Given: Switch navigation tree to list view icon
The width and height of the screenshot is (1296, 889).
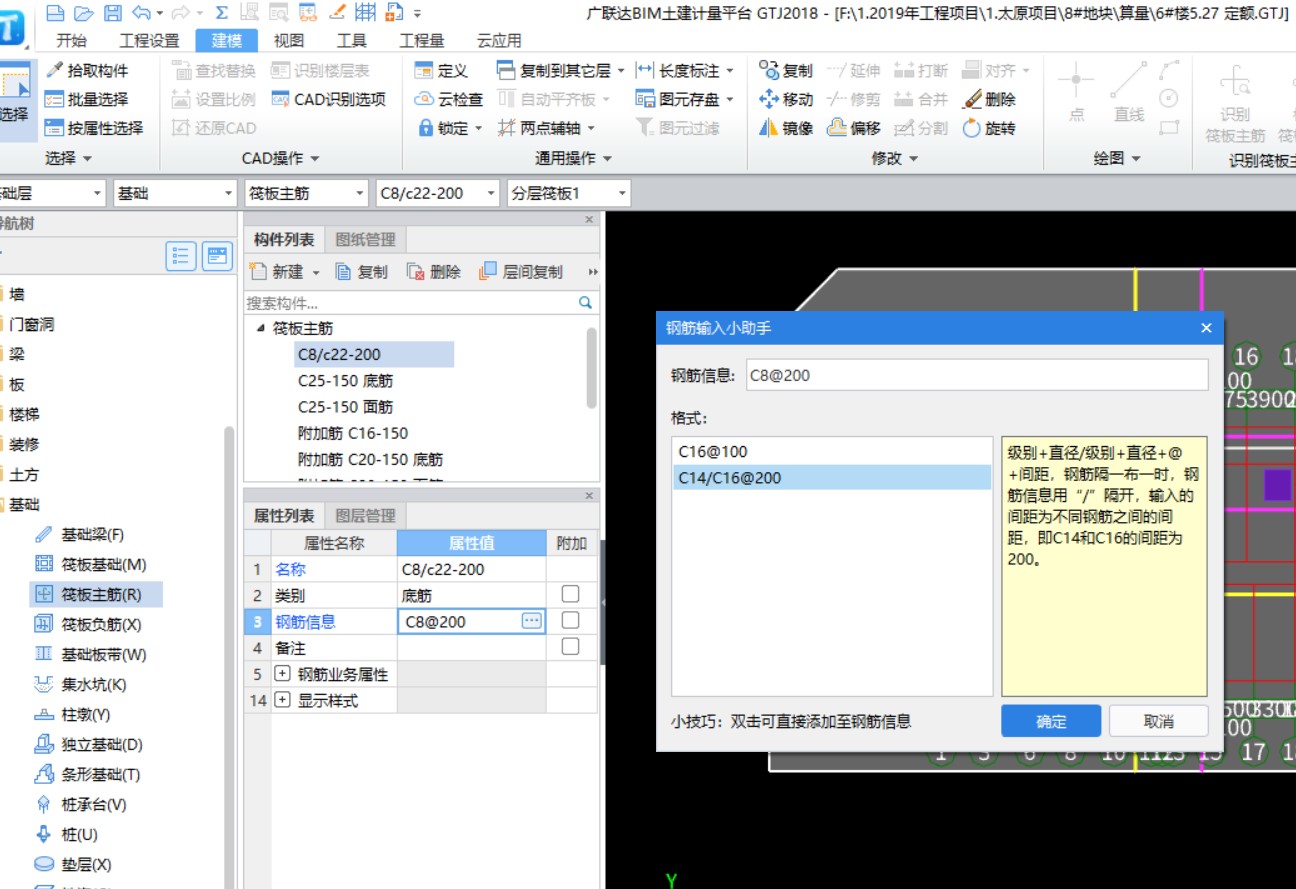Looking at the screenshot, I should coord(181,257).
